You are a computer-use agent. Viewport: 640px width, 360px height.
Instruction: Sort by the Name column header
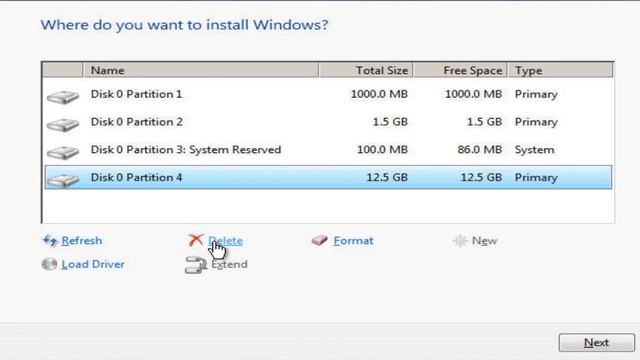coord(201,70)
